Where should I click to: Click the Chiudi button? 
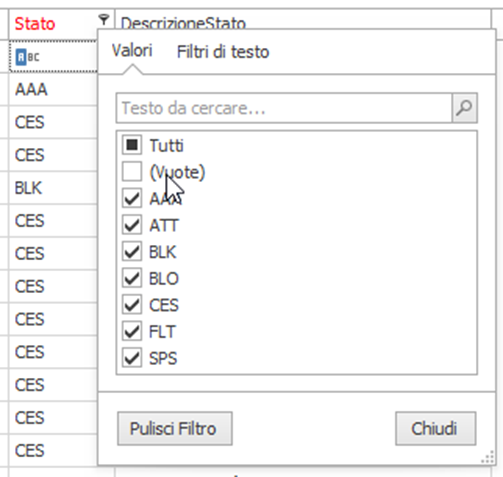coord(435,429)
